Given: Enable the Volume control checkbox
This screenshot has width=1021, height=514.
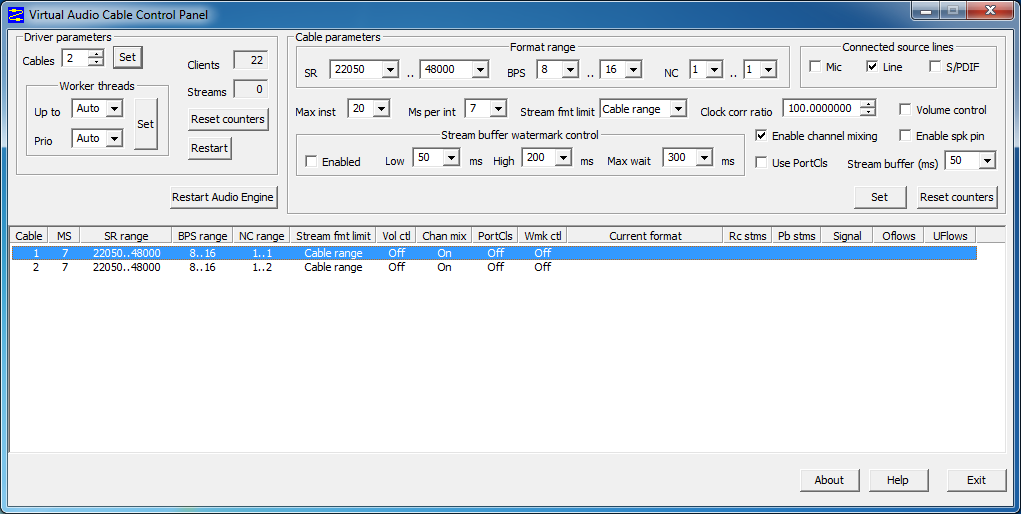Looking at the screenshot, I should [905, 109].
